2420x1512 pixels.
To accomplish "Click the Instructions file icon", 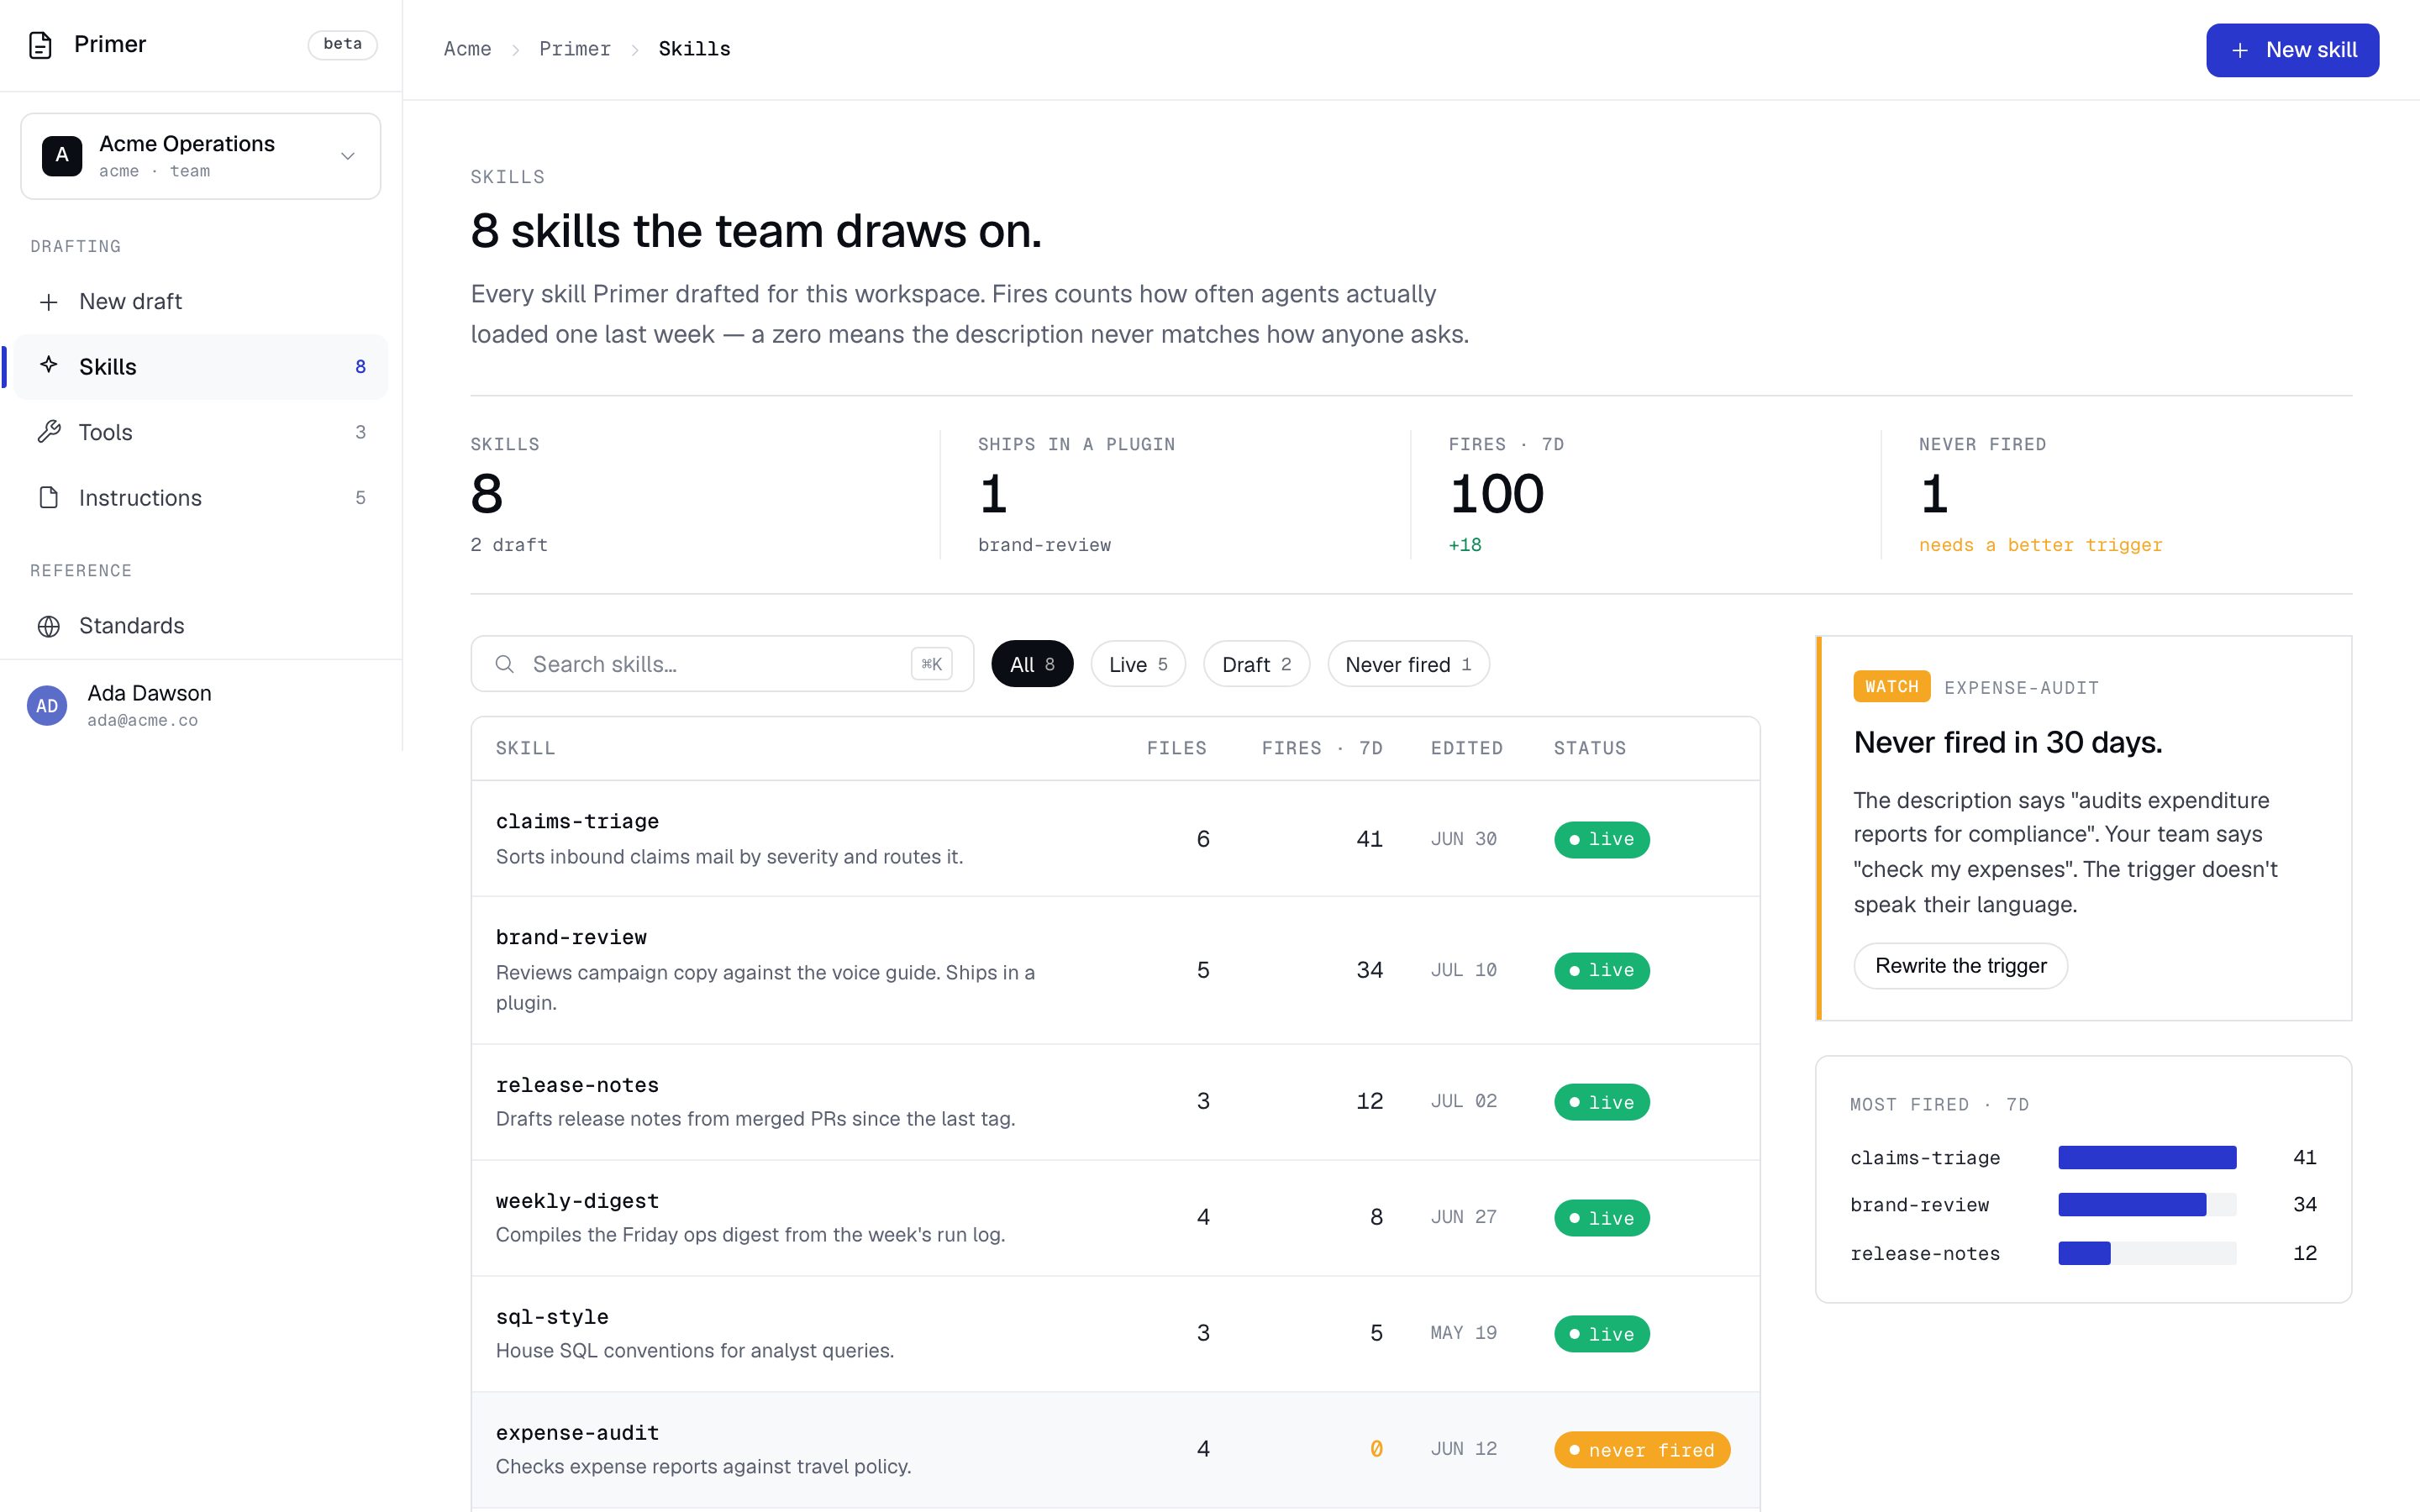I will [x=48, y=497].
